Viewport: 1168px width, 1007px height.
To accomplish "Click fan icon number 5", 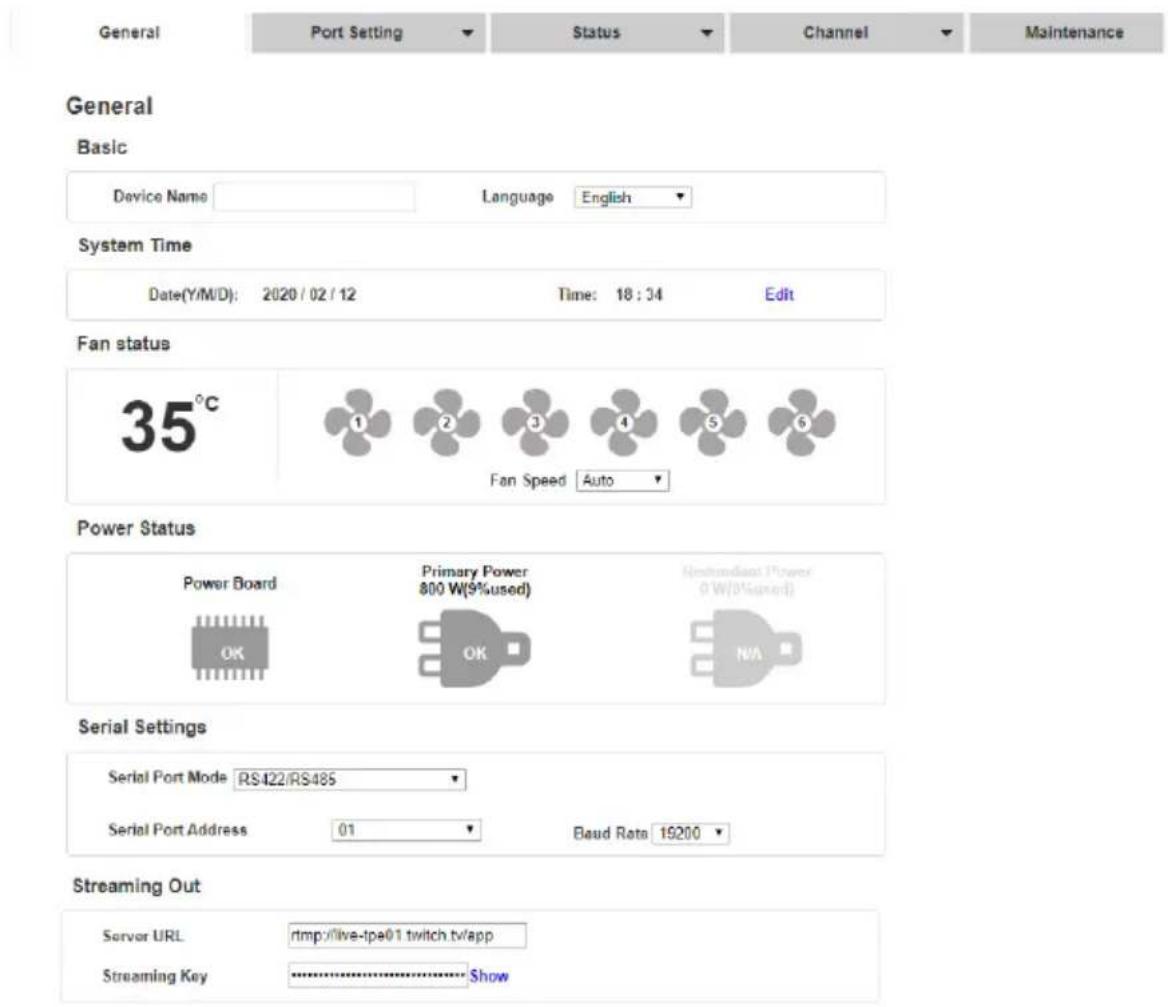I will (x=713, y=422).
